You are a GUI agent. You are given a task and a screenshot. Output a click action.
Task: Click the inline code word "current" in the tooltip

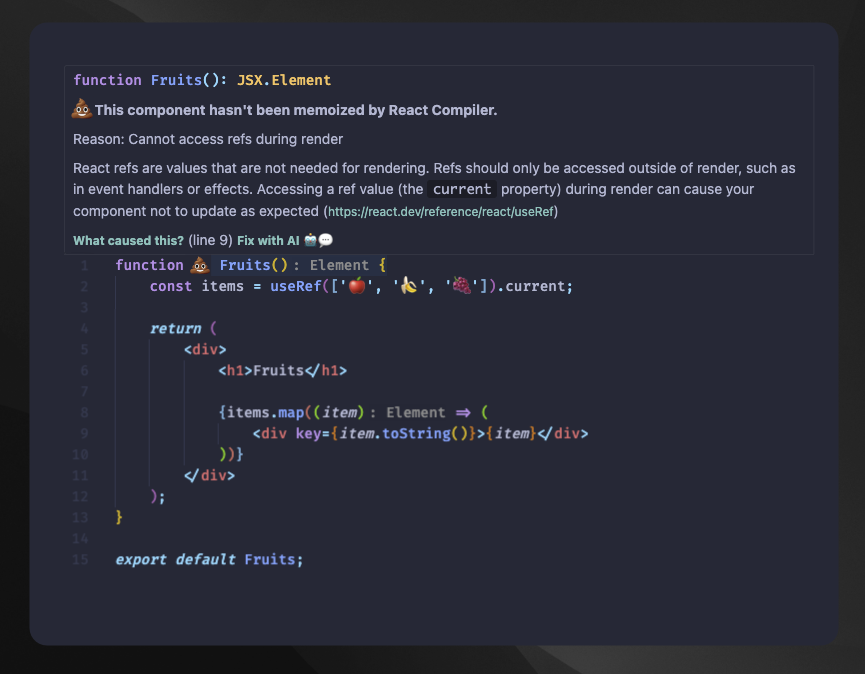click(x=462, y=189)
